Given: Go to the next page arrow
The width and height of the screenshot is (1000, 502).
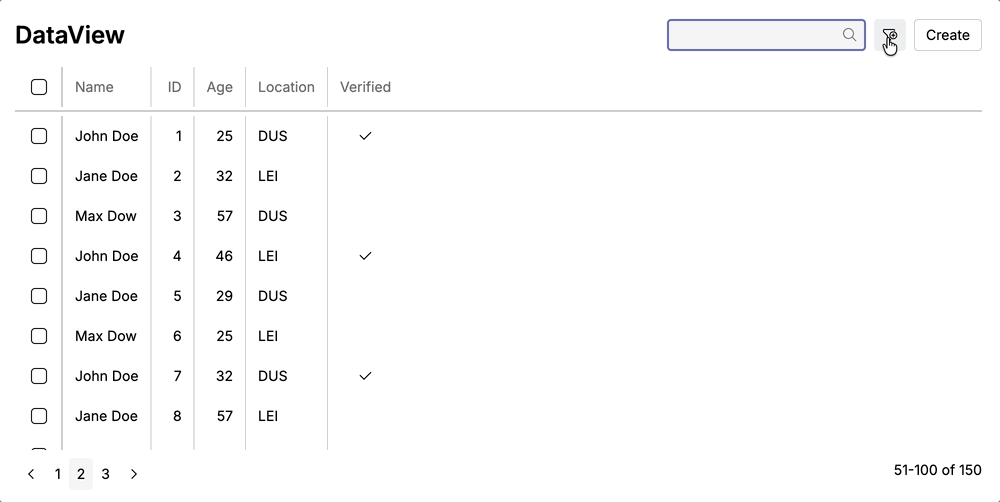Looking at the screenshot, I should 134,474.
